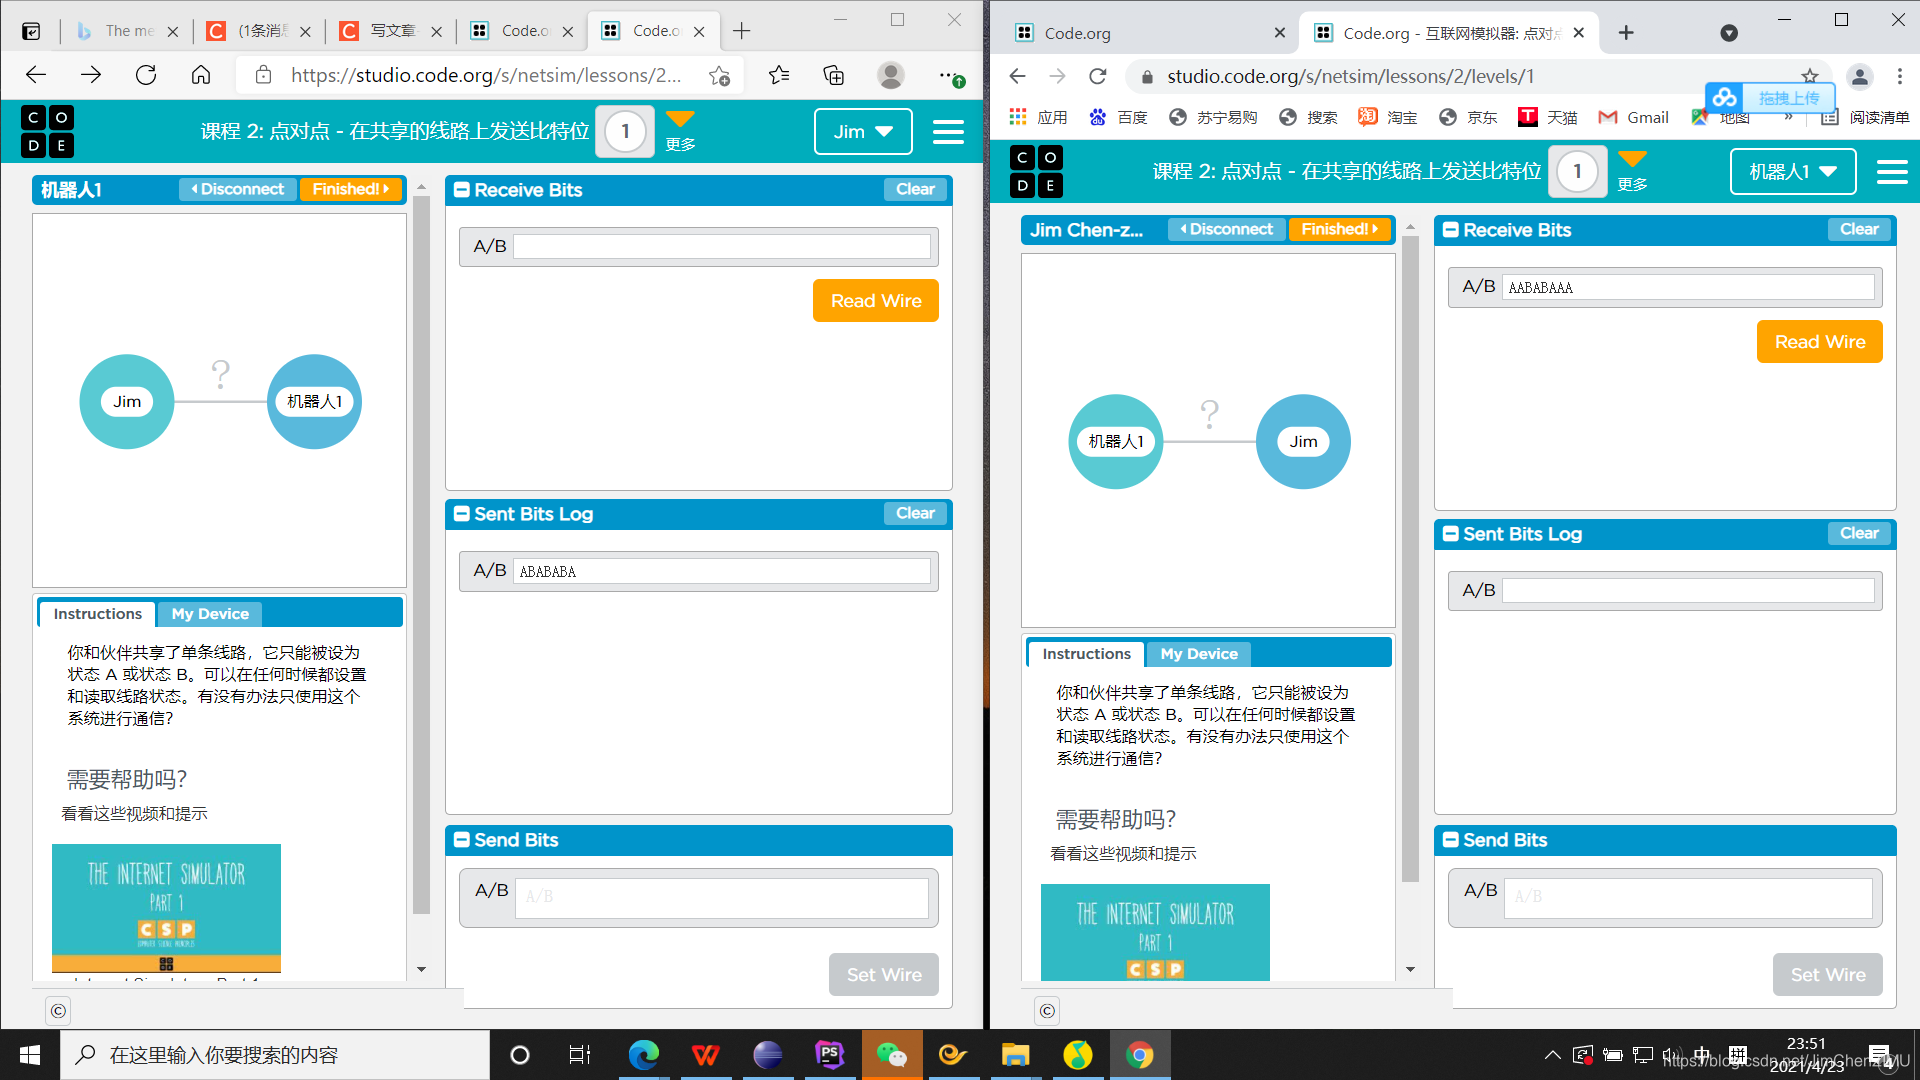
Task: Open the 淘宝 bookmark icon
Action: tap(1368, 117)
